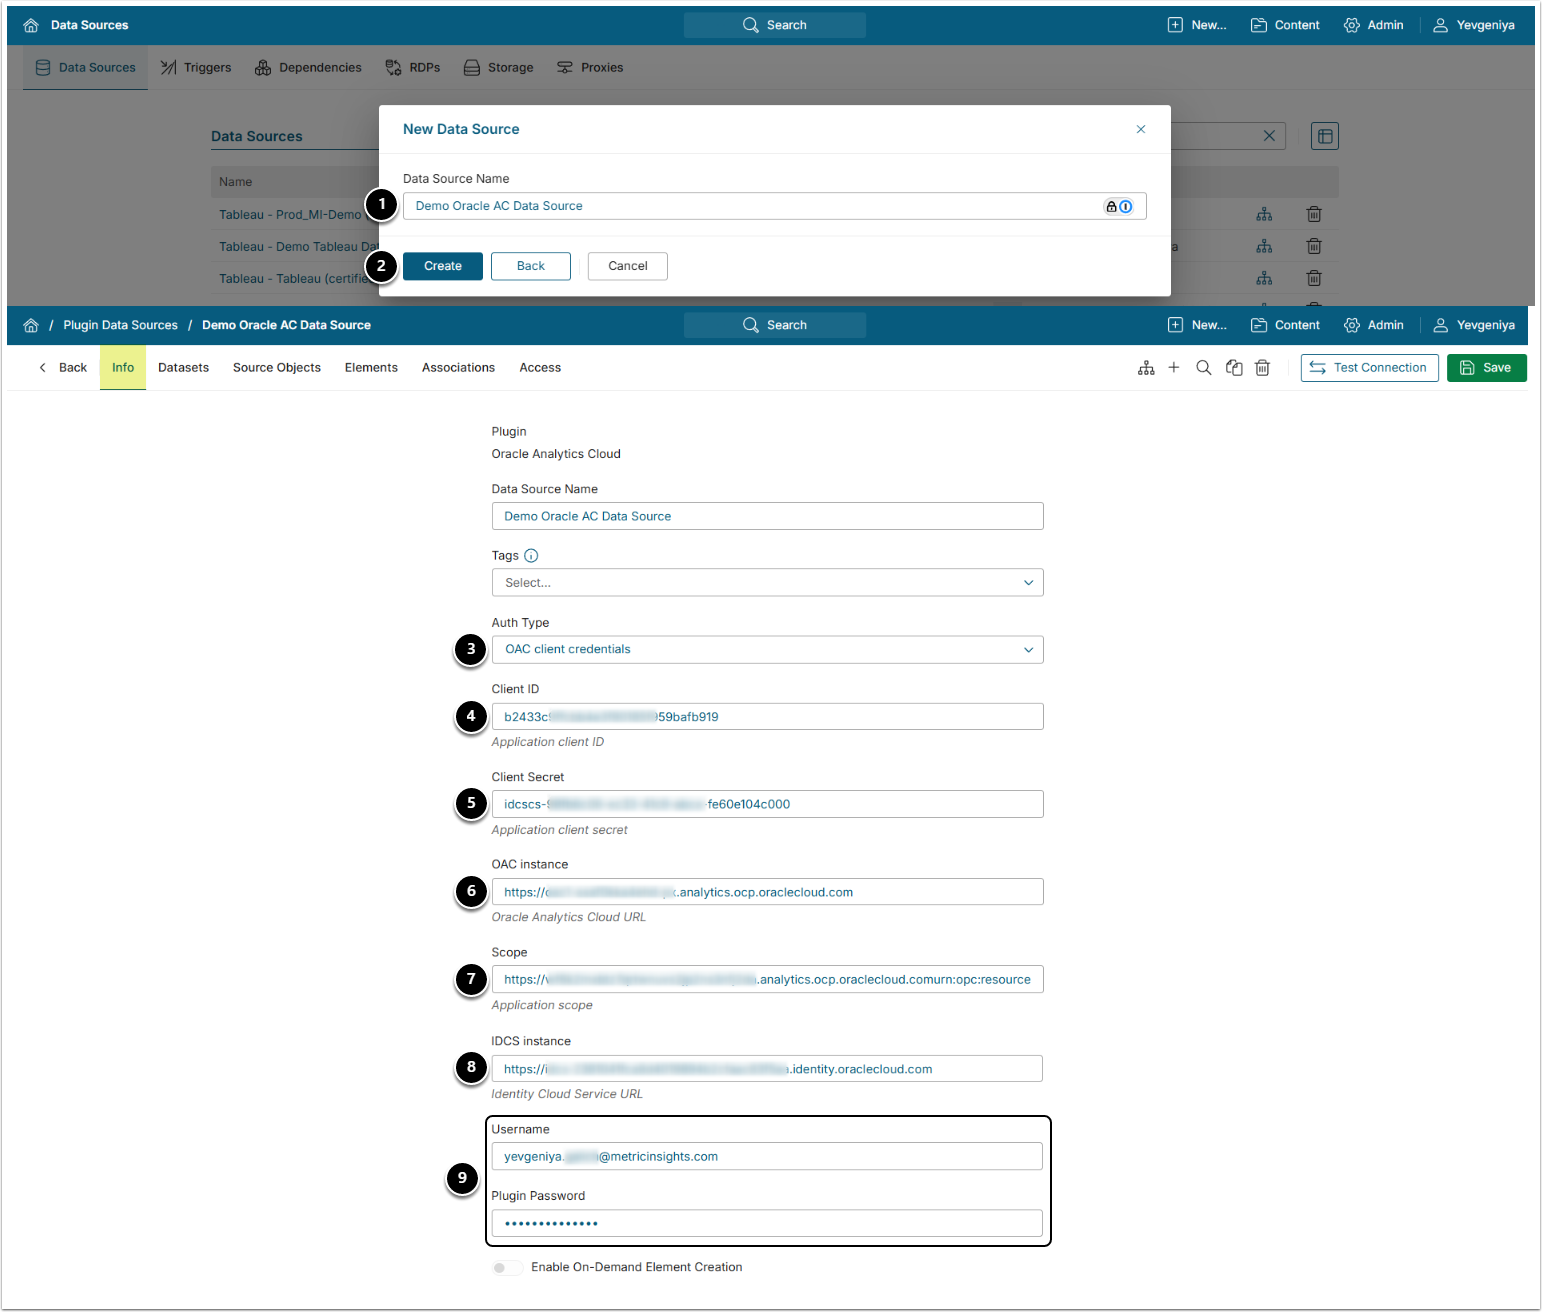
Task: Click the Create button in the dialog
Action: pyautogui.click(x=443, y=266)
